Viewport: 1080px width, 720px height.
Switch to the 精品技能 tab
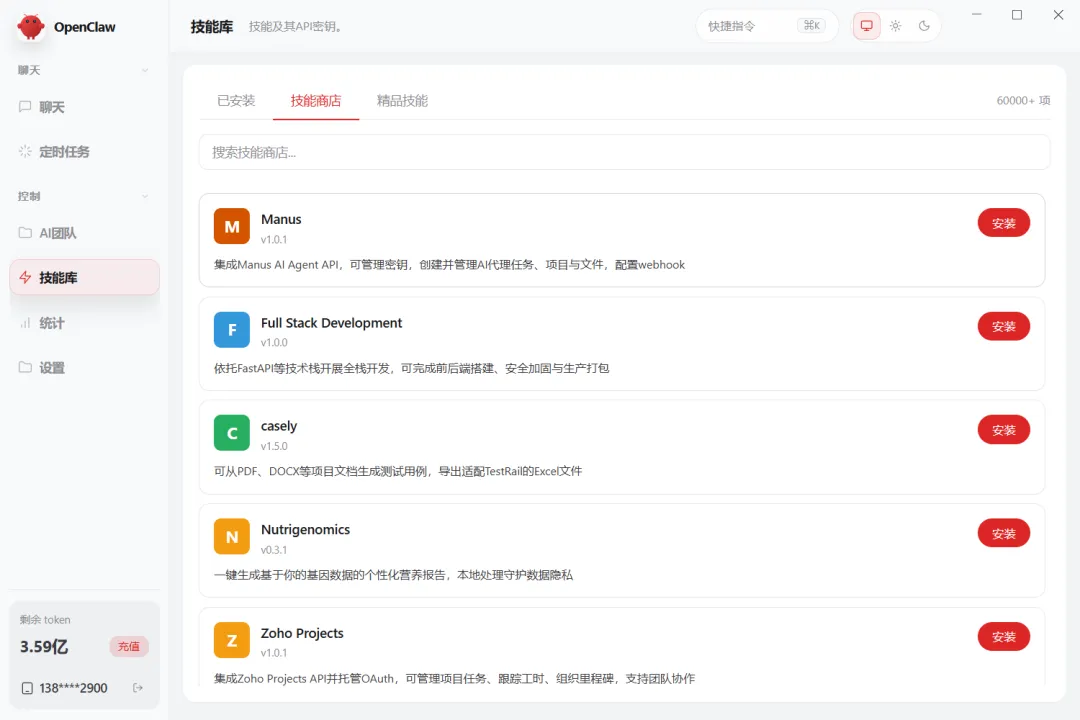click(402, 101)
